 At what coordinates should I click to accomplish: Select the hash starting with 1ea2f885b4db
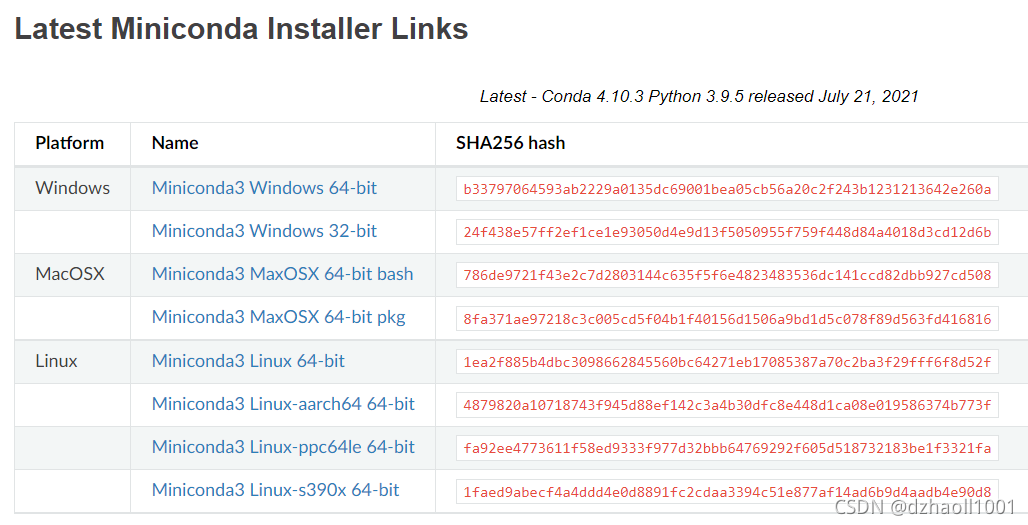(727, 362)
